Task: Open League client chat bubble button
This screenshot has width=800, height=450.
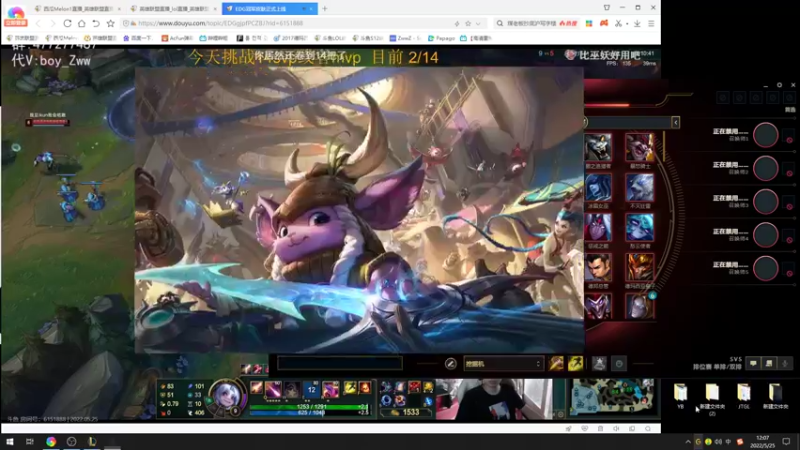Action: click(x=753, y=363)
